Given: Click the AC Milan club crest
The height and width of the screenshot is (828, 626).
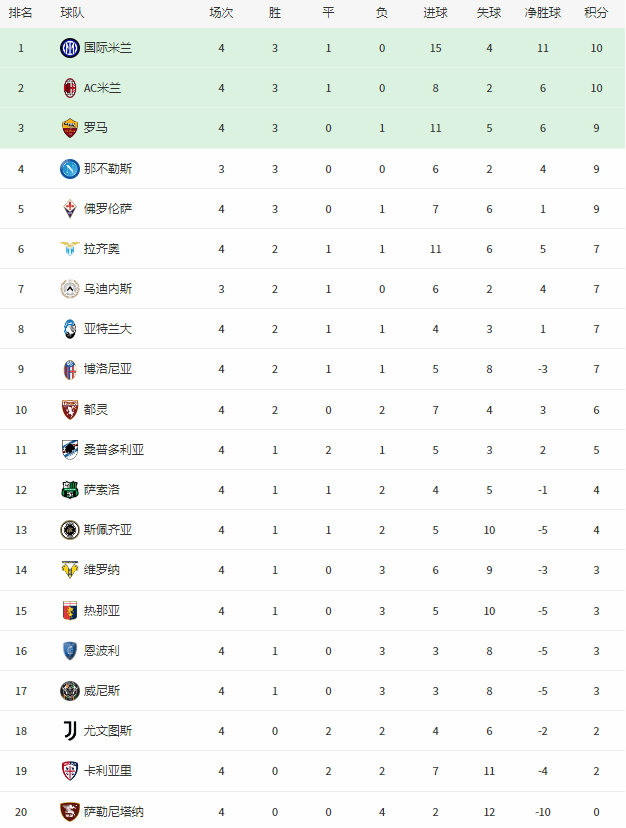Looking at the screenshot, I should pyautogui.click(x=70, y=88).
